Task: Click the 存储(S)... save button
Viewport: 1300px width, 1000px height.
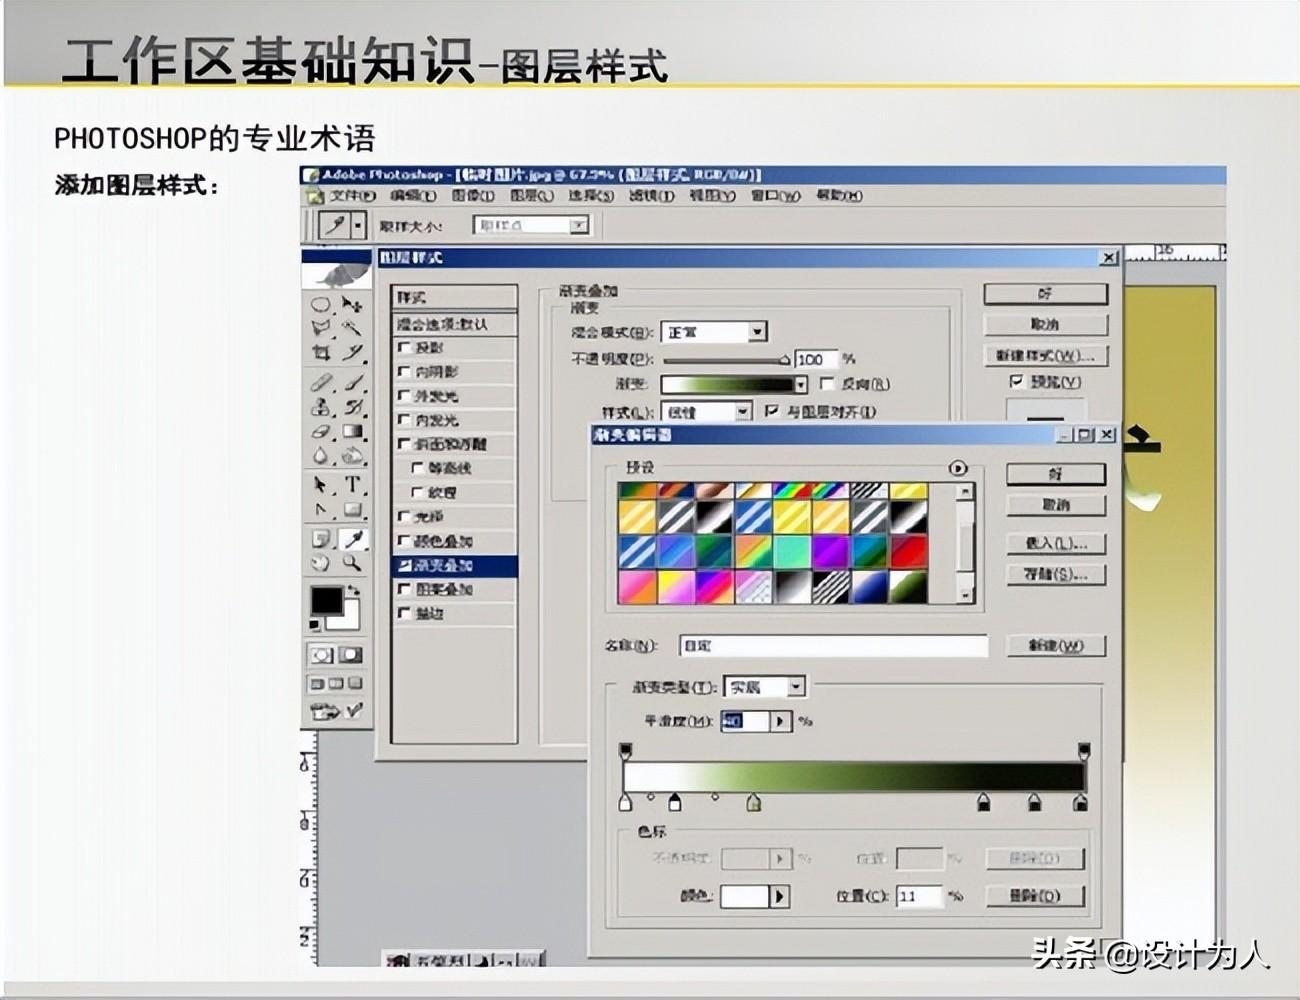Action: (x=1056, y=574)
